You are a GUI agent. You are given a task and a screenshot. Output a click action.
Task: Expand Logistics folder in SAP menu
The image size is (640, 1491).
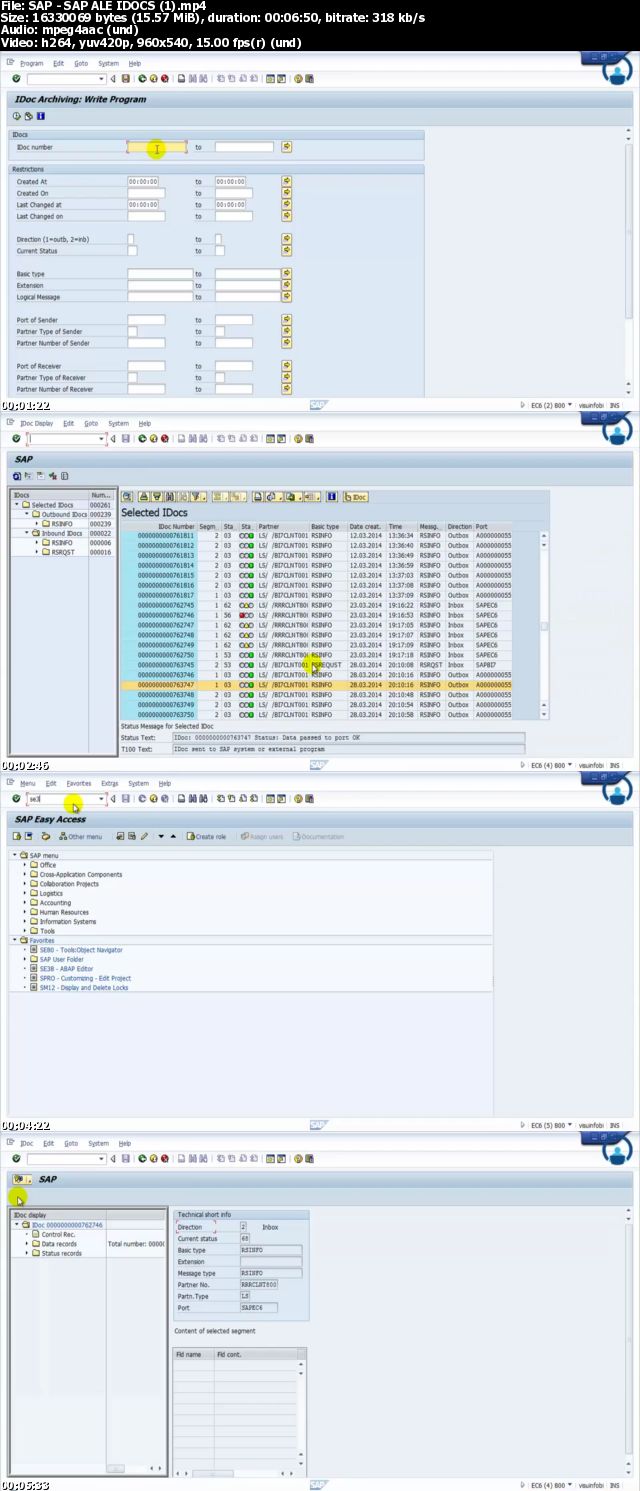(x=25, y=893)
